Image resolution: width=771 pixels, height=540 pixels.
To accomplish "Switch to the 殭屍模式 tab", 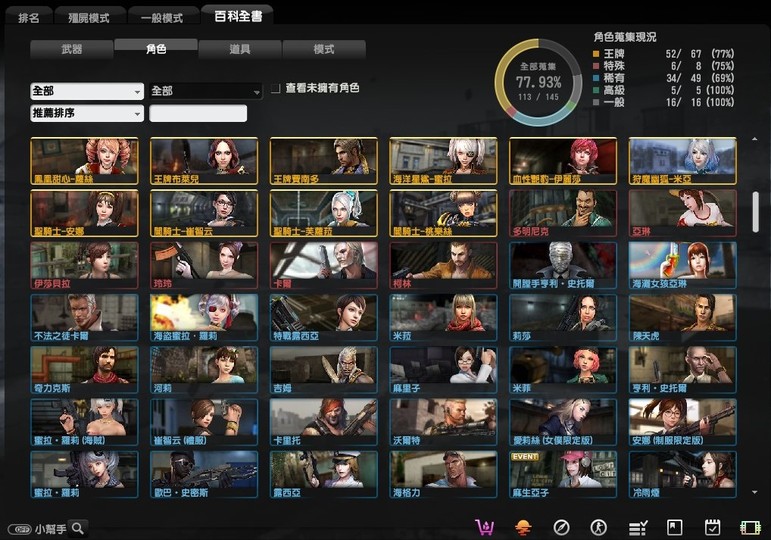I will 89,18.
